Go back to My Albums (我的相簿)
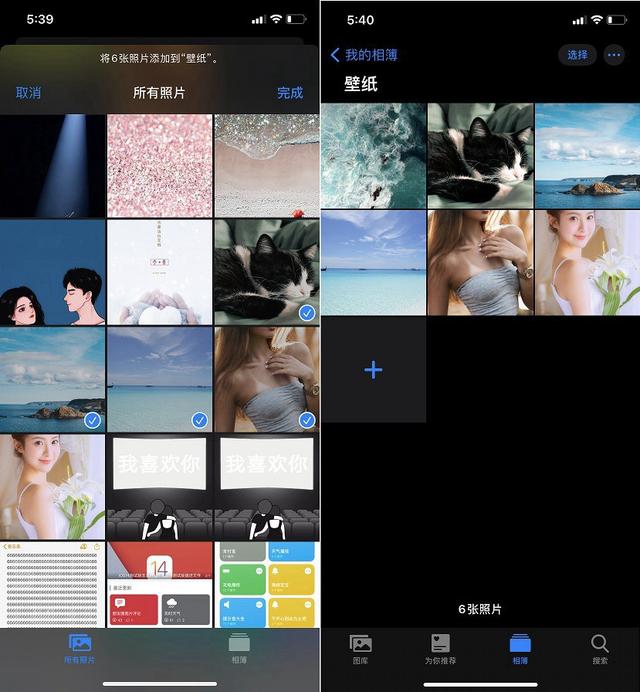This screenshot has height=692, width=640. point(364,55)
